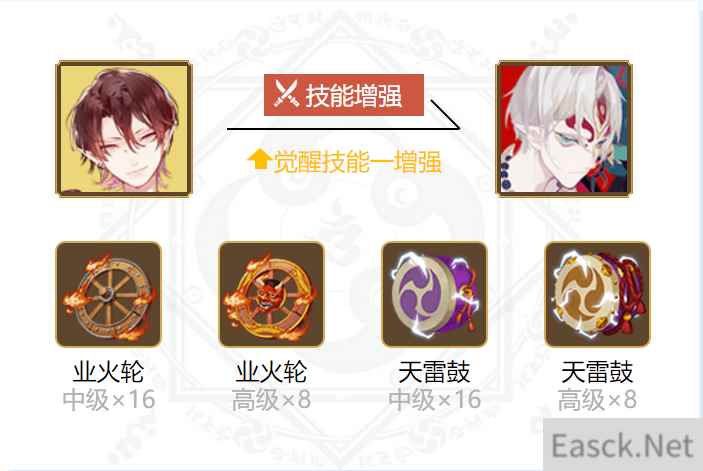Select the mid-level 业火轮 wooden wheel icon
Viewport: 703px width, 471px height.
point(108,294)
